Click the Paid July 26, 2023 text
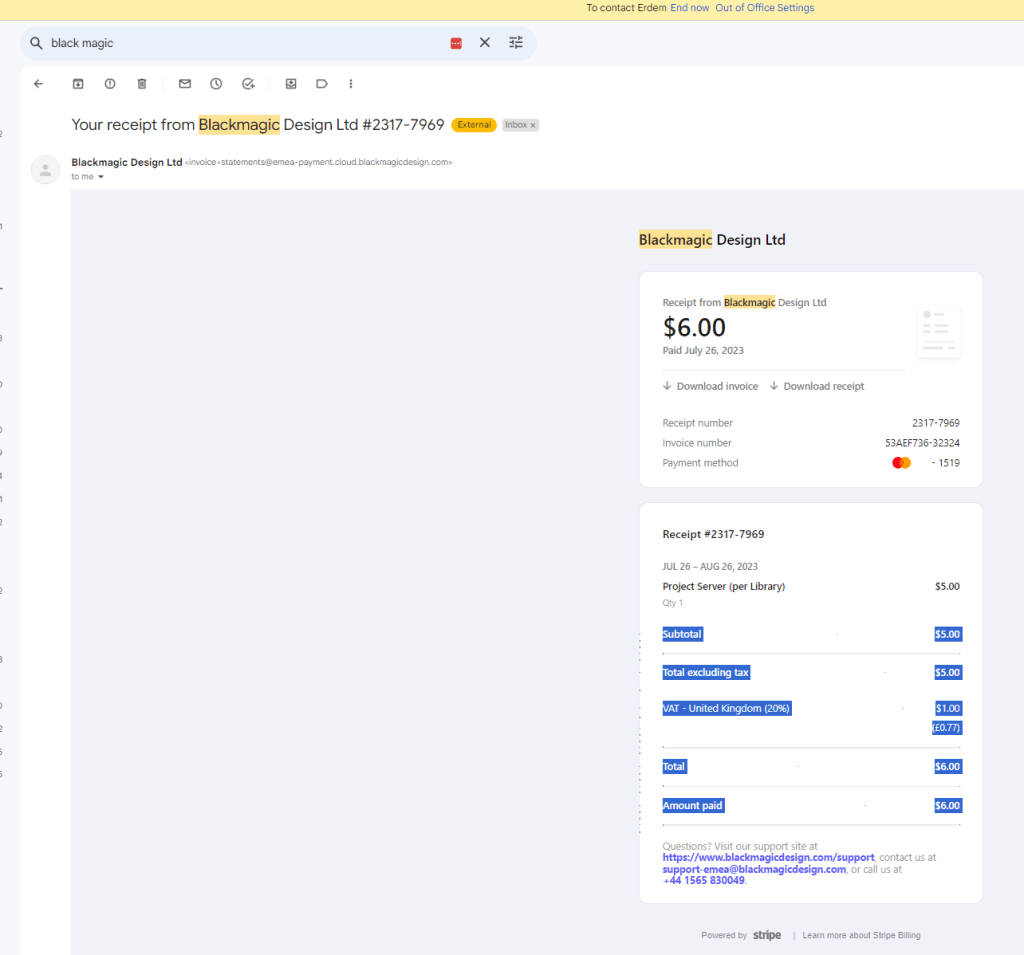The width and height of the screenshot is (1024, 955). (x=703, y=350)
